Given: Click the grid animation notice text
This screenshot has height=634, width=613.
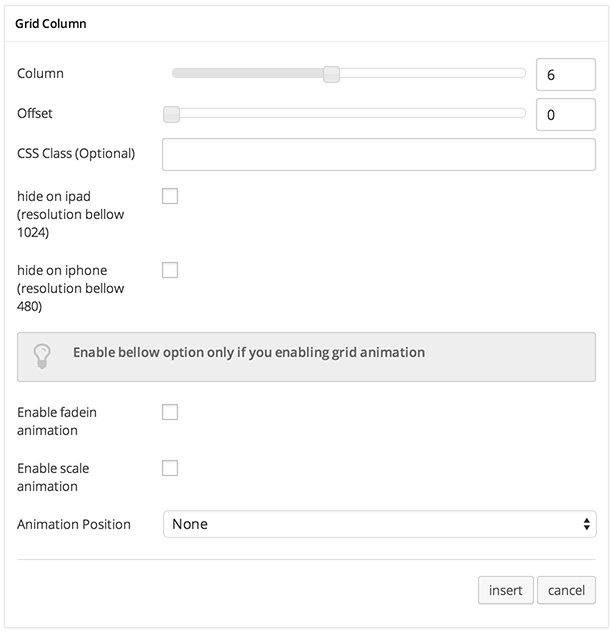Looking at the screenshot, I should click(249, 353).
